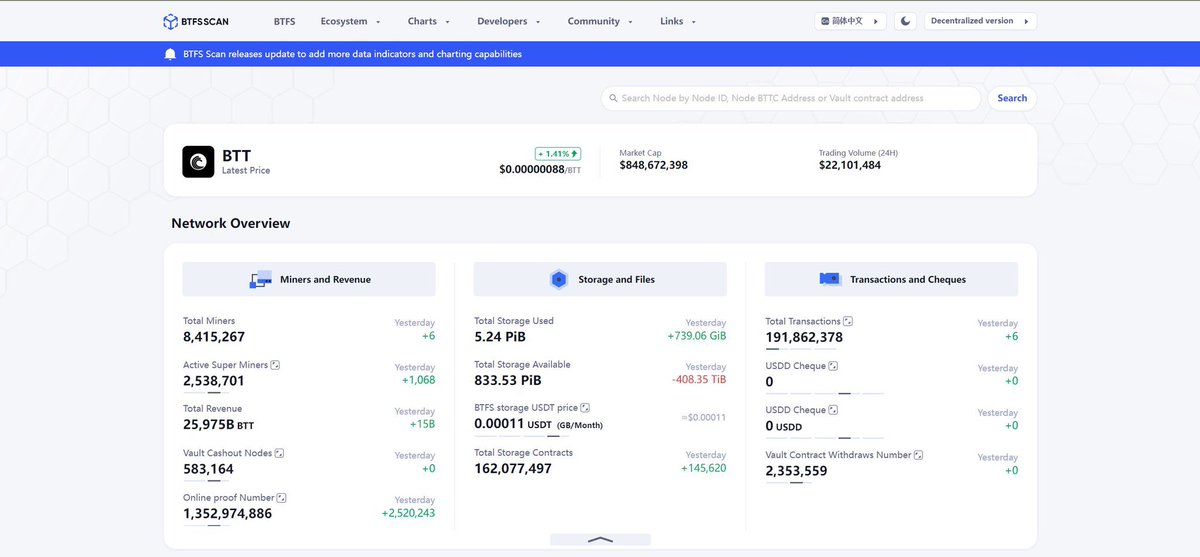Expand the Community menu

pos(600,21)
